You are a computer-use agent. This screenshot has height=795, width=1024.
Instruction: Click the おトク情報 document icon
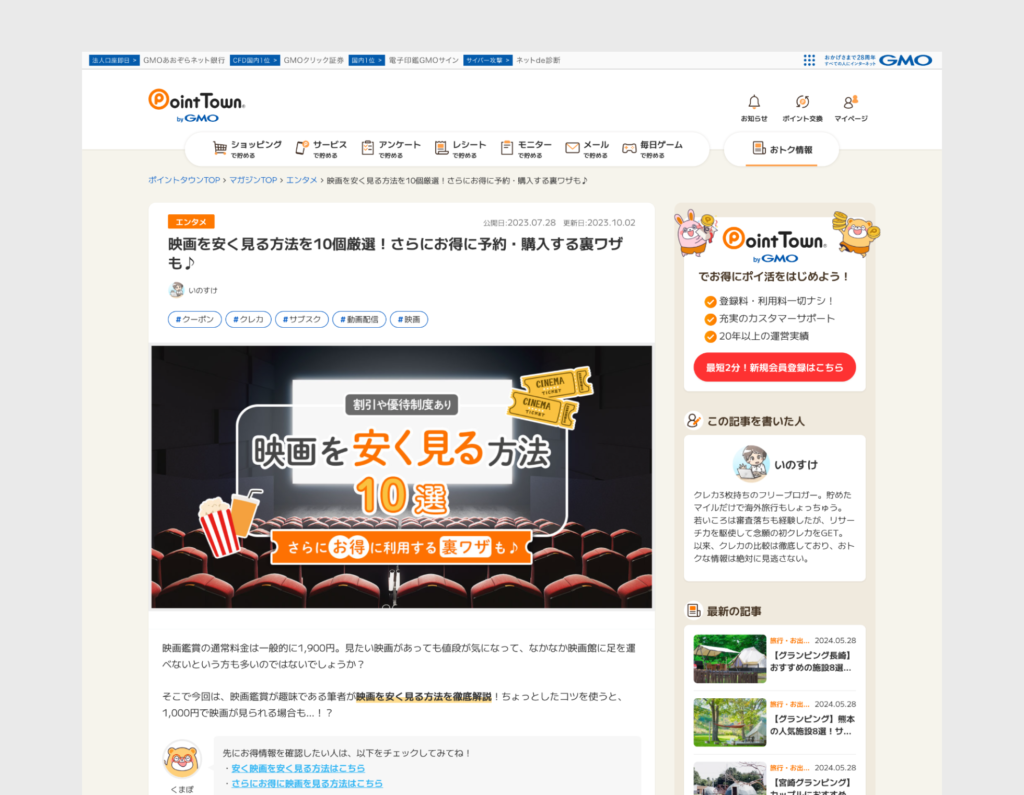point(758,148)
